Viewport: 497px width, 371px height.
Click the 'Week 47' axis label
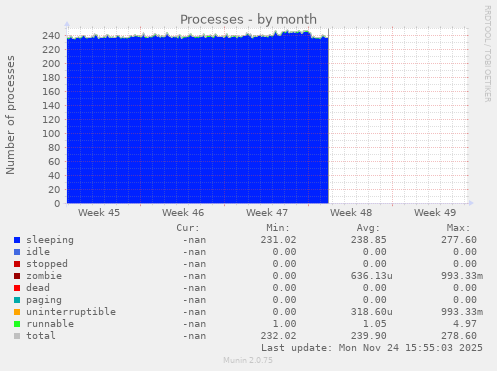point(267,213)
